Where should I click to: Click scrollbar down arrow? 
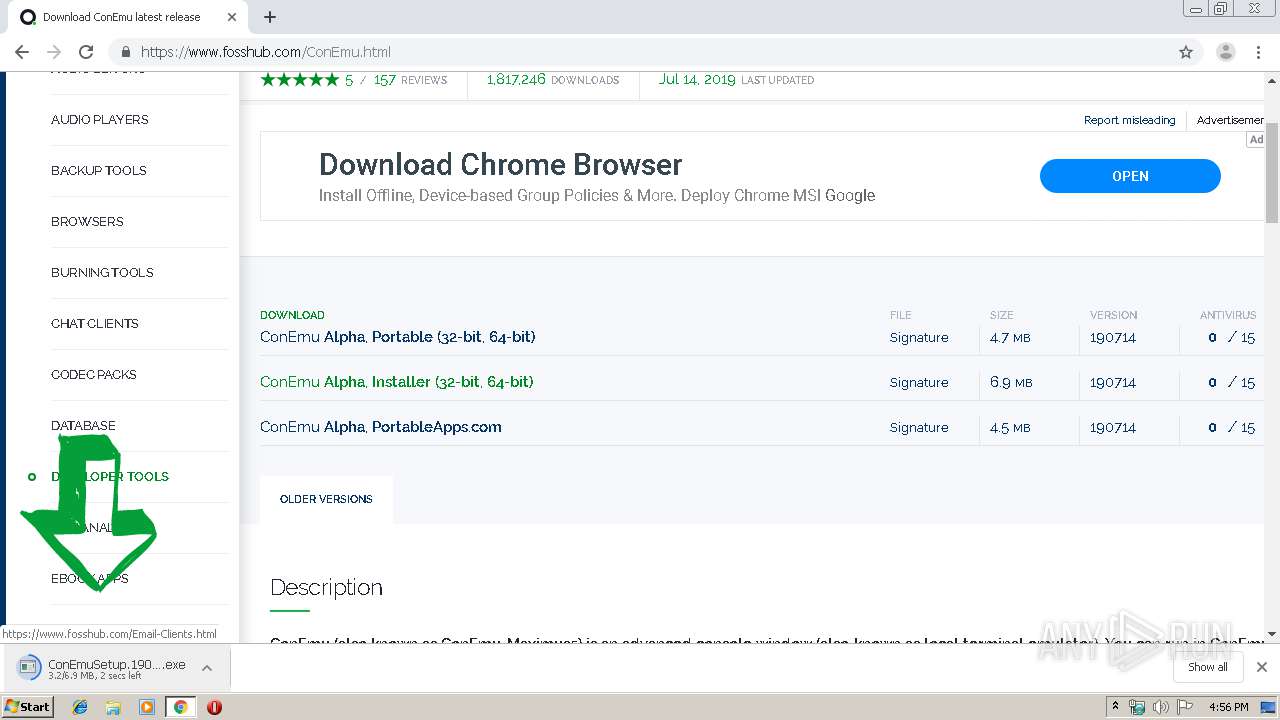coord(1272,634)
